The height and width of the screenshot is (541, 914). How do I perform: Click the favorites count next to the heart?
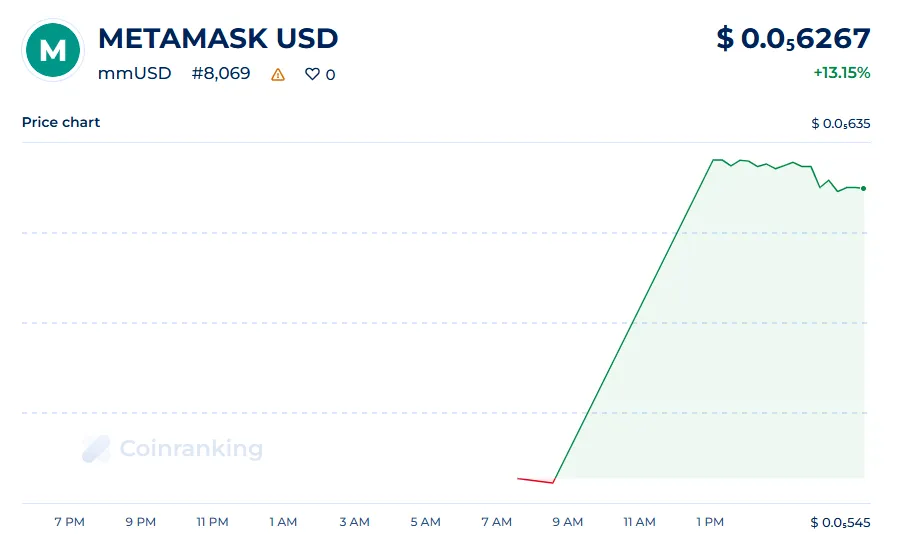(331, 75)
